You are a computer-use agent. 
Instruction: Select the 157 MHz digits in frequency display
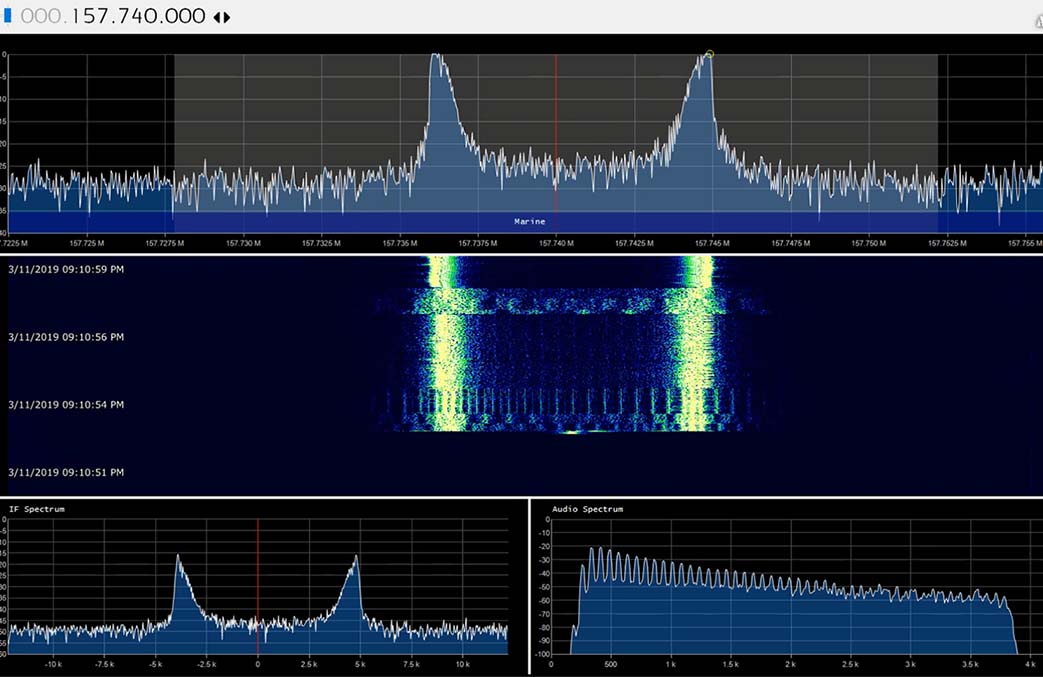coord(90,16)
